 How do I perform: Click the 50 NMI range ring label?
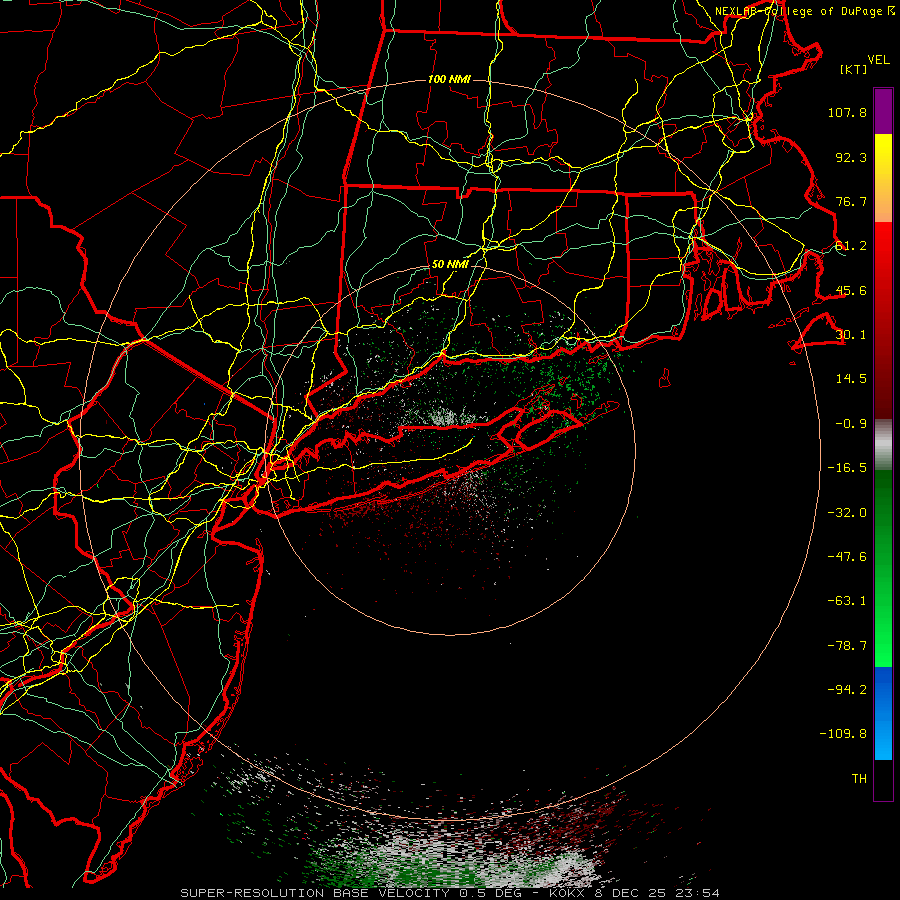pos(450,265)
